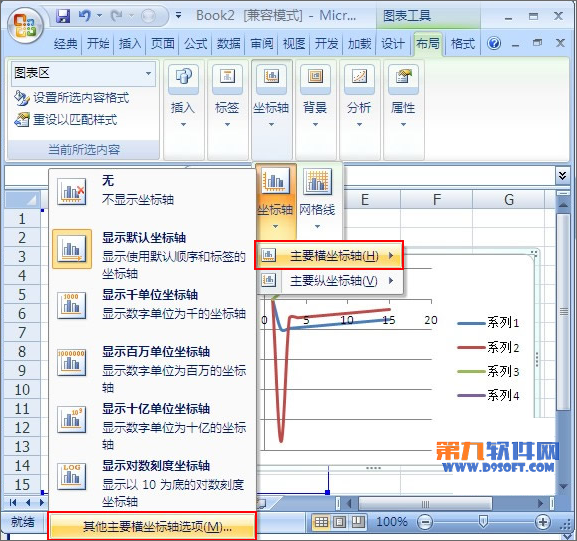Click 设置所选内容格式 button
This screenshot has width=577, height=541.
(x=72, y=98)
